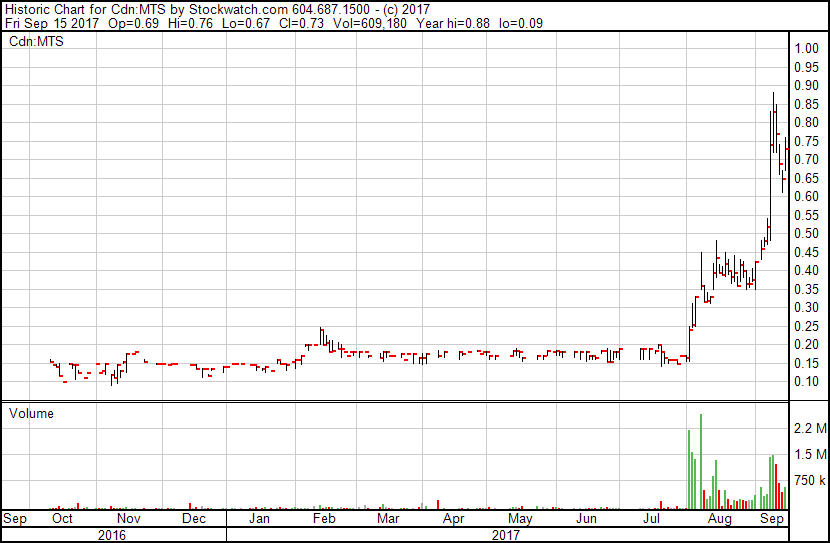Viewport: 830px width, 543px height.
Task: Select the 'Cl=0.73' close value
Action: 301,23
